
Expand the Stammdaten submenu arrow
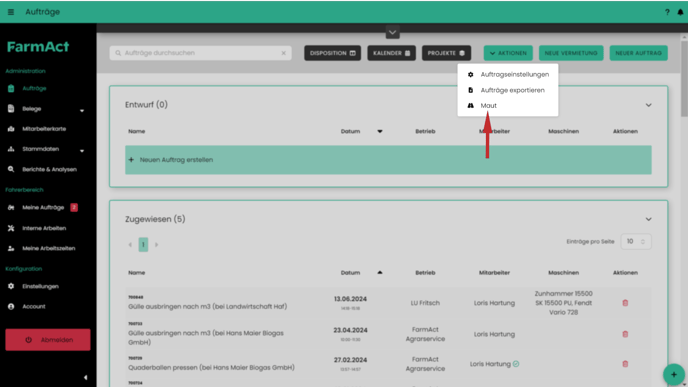(x=82, y=151)
